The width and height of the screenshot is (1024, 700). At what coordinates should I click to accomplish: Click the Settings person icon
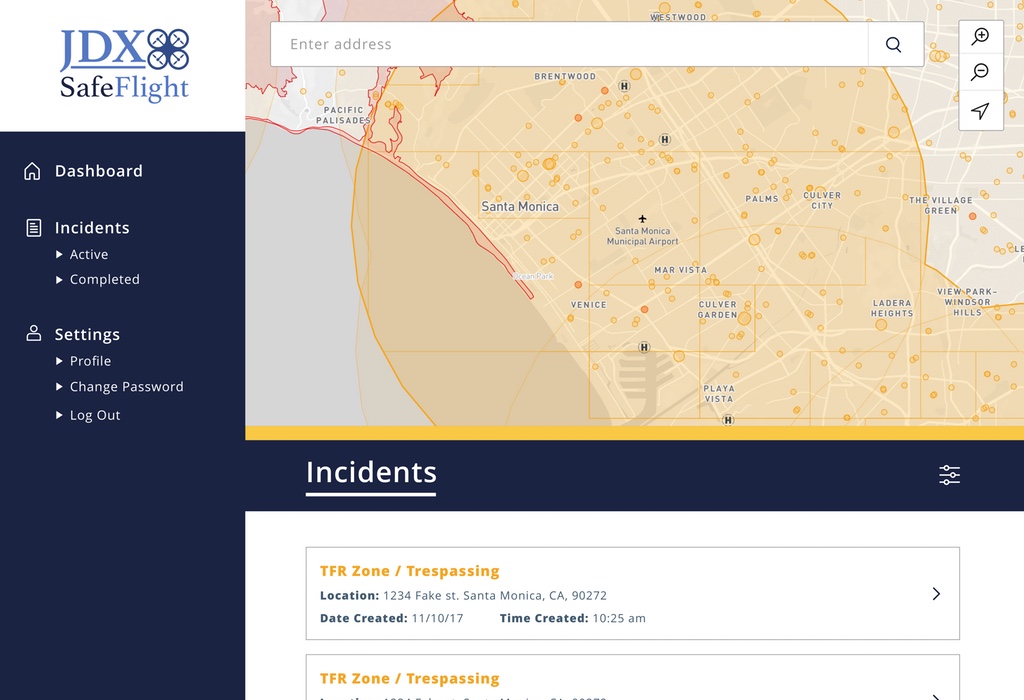[33, 333]
